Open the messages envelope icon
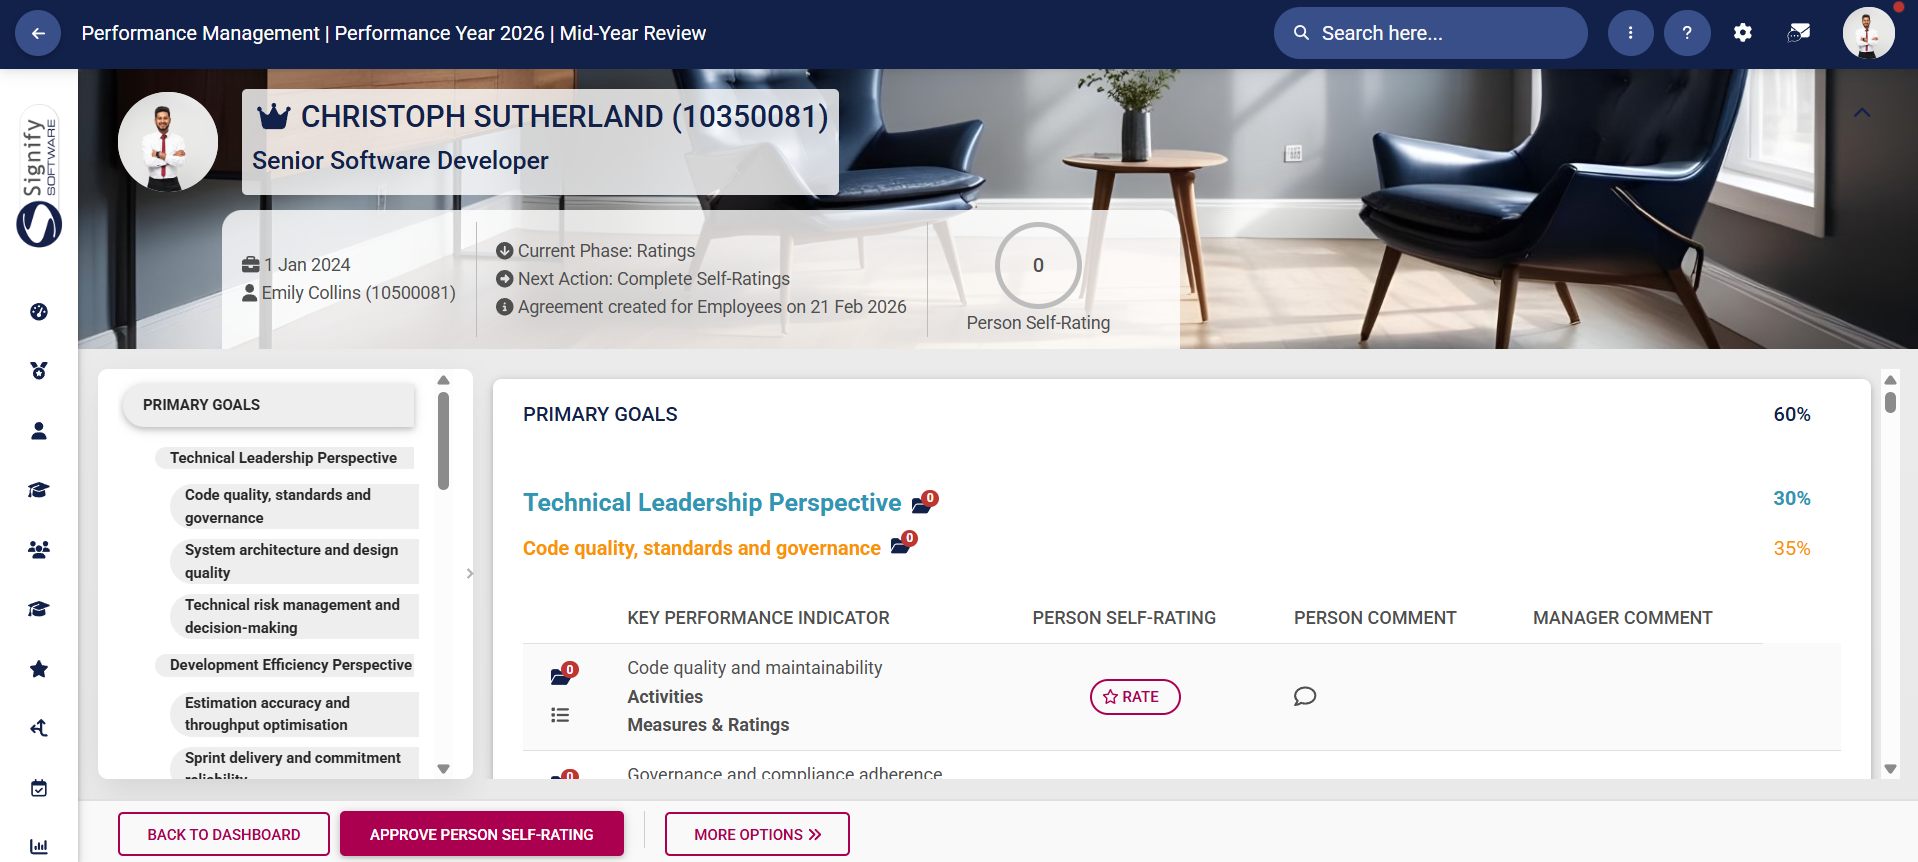Viewport: 1918px width, 862px height. (1798, 33)
